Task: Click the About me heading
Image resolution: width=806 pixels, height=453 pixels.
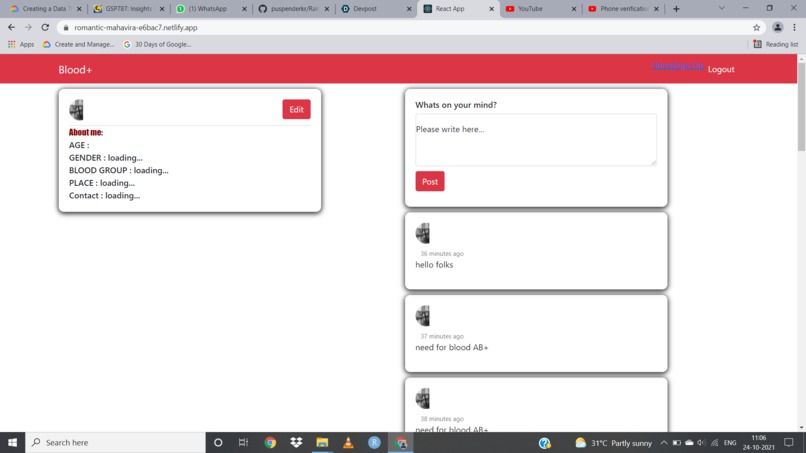Action: (86, 132)
